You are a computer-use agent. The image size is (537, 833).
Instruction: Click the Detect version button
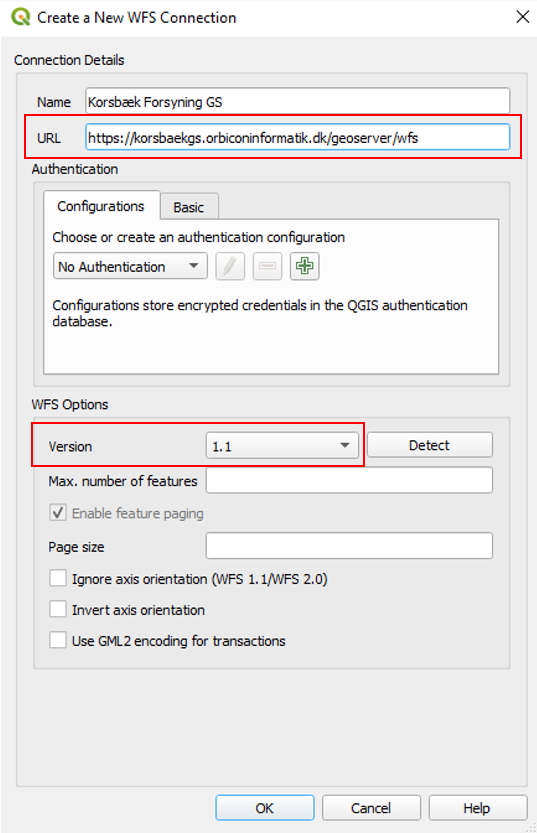click(430, 445)
